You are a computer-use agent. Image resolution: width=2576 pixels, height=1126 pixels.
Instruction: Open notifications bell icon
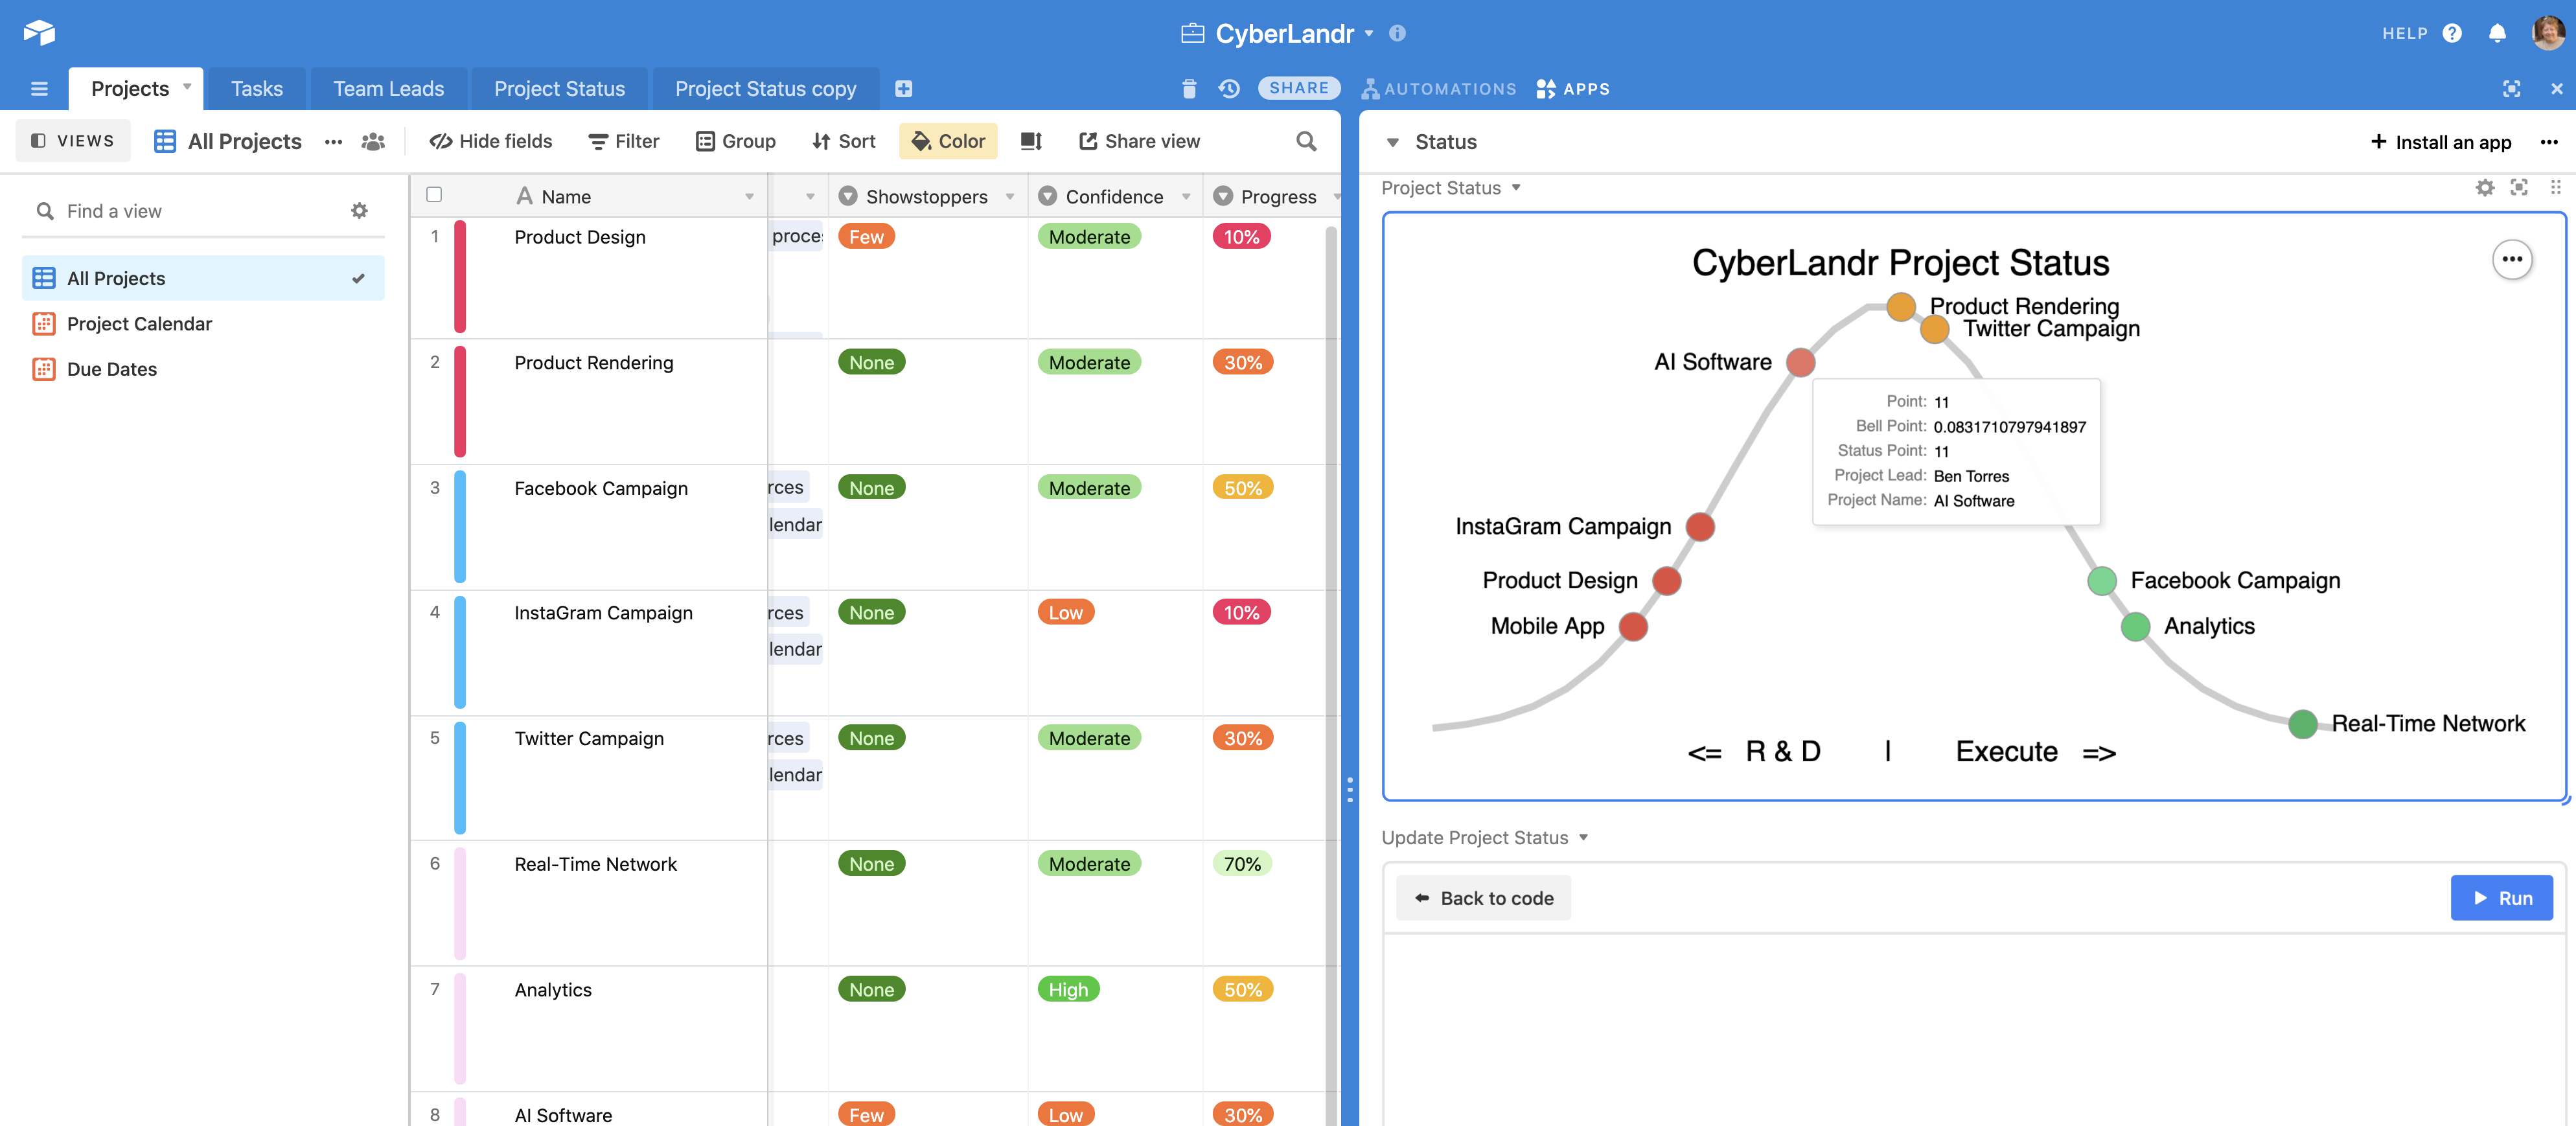click(2497, 33)
